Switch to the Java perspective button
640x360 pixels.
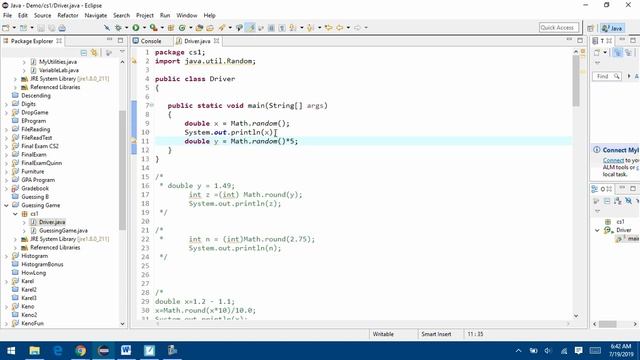[x=612, y=28]
